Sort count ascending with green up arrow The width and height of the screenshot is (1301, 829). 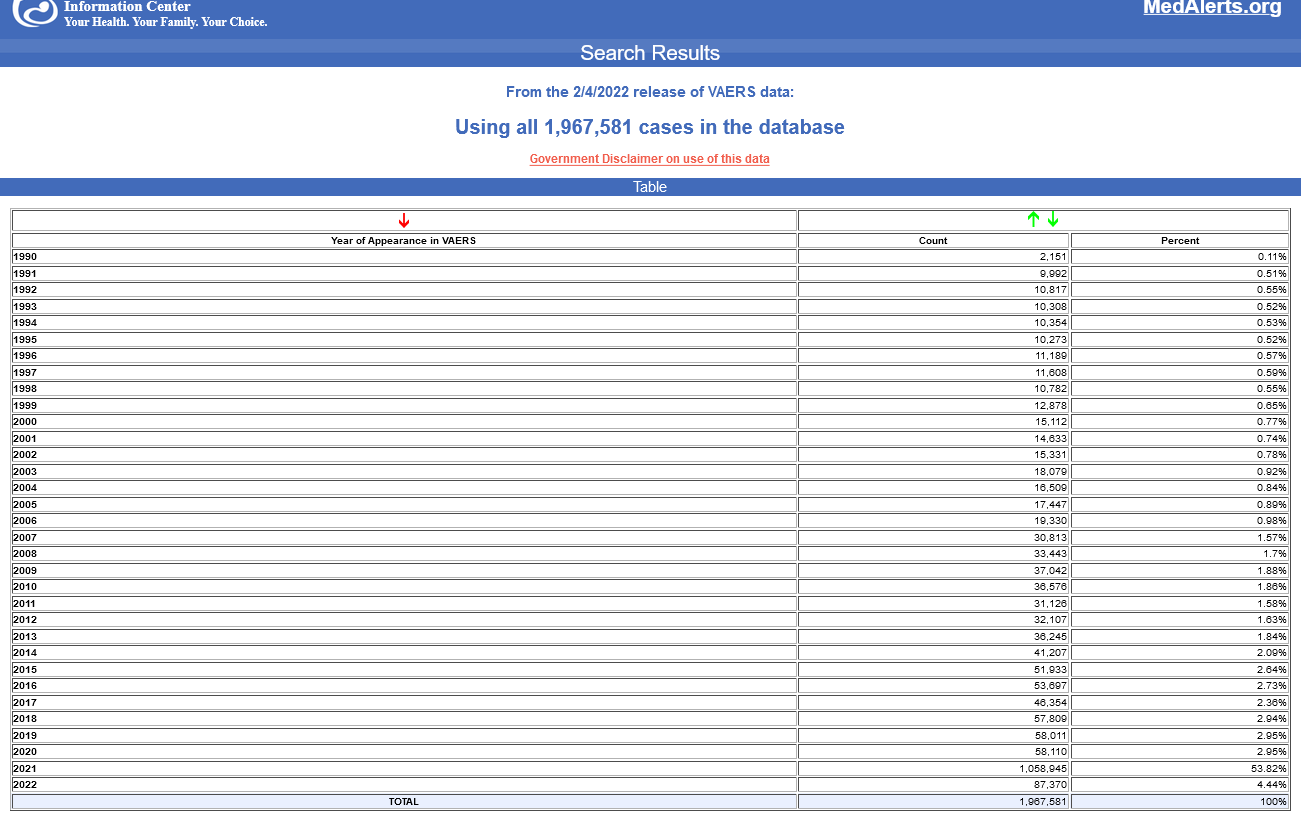[x=1034, y=220]
